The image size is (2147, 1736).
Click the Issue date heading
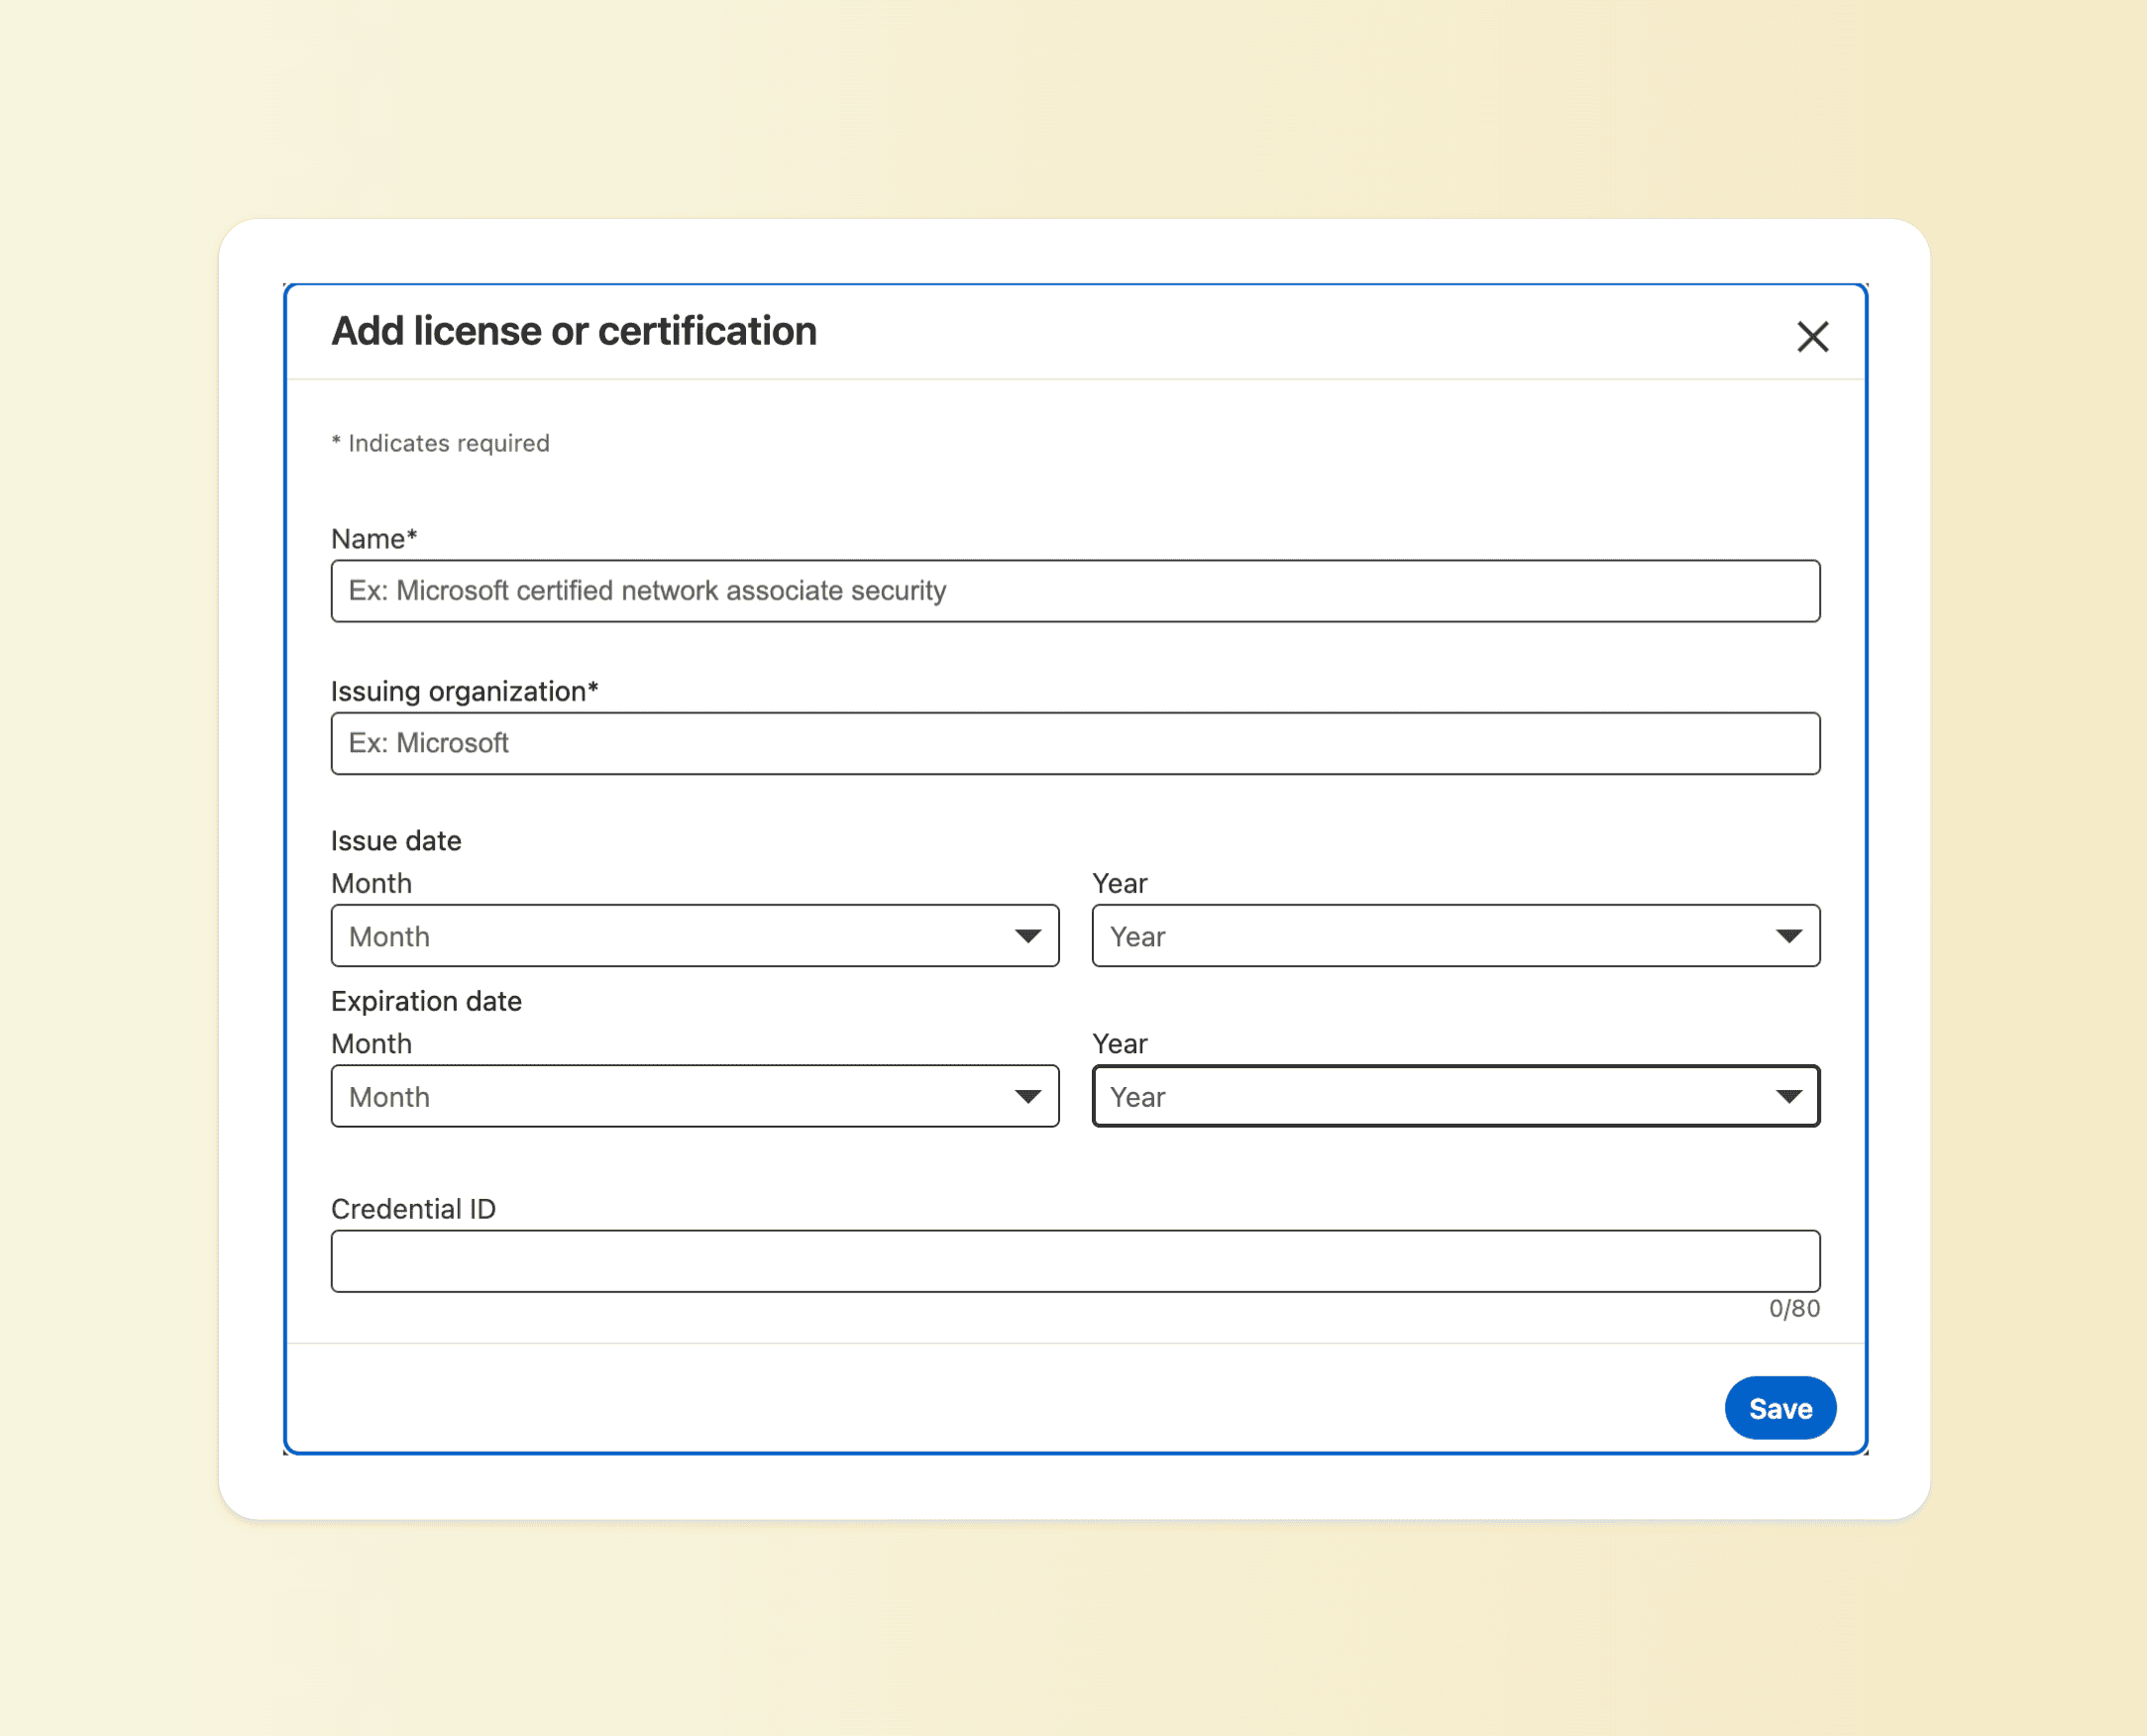(x=396, y=841)
